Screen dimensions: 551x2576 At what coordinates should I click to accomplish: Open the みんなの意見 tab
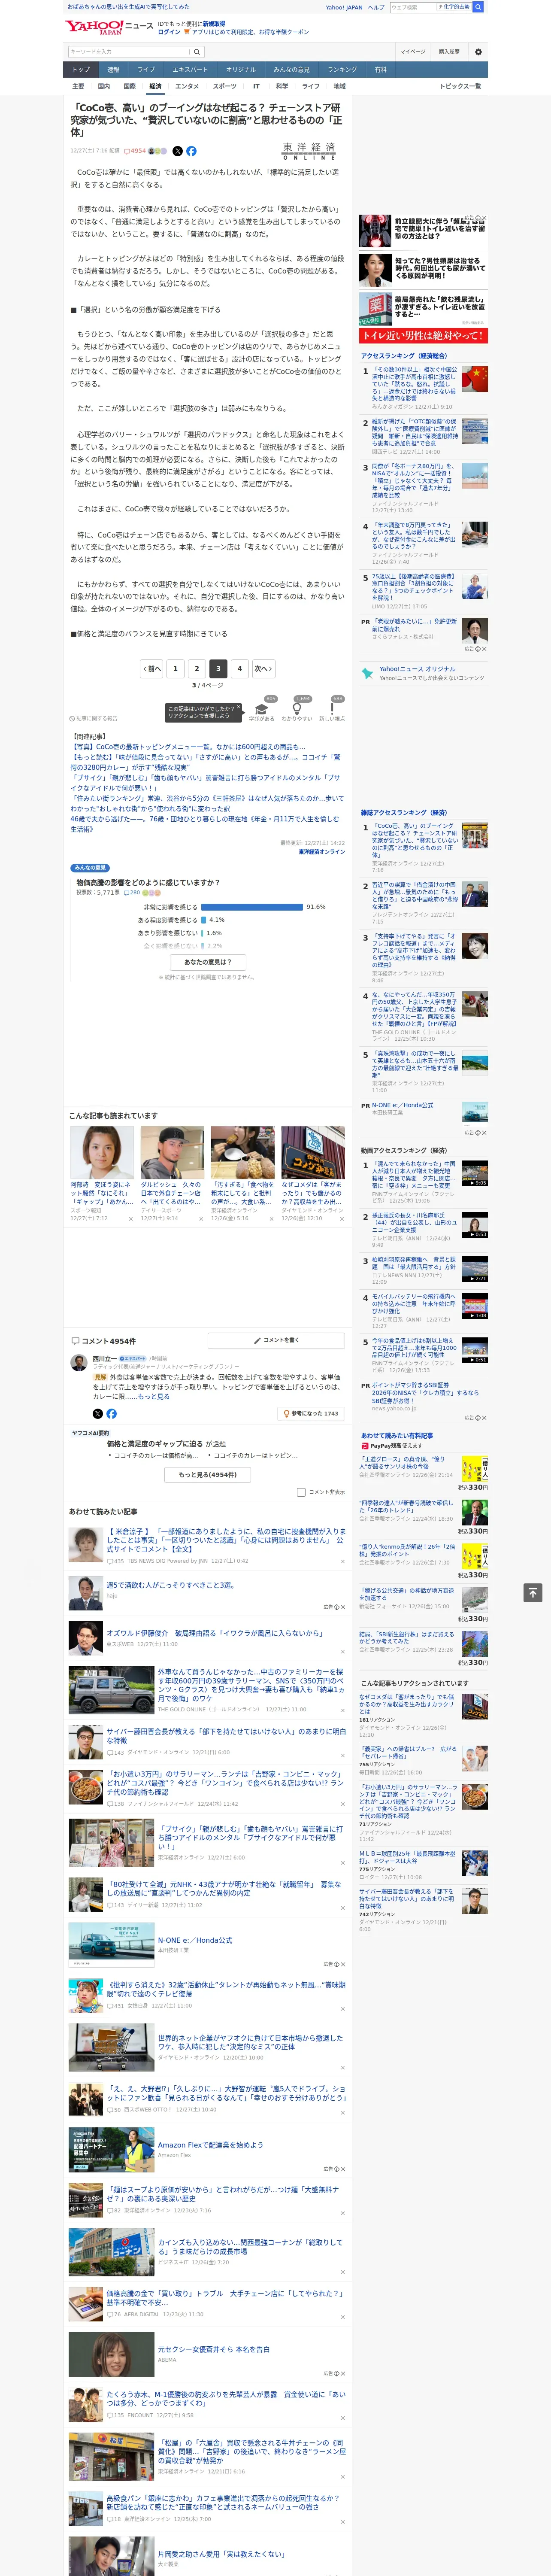tap(292, 70)
